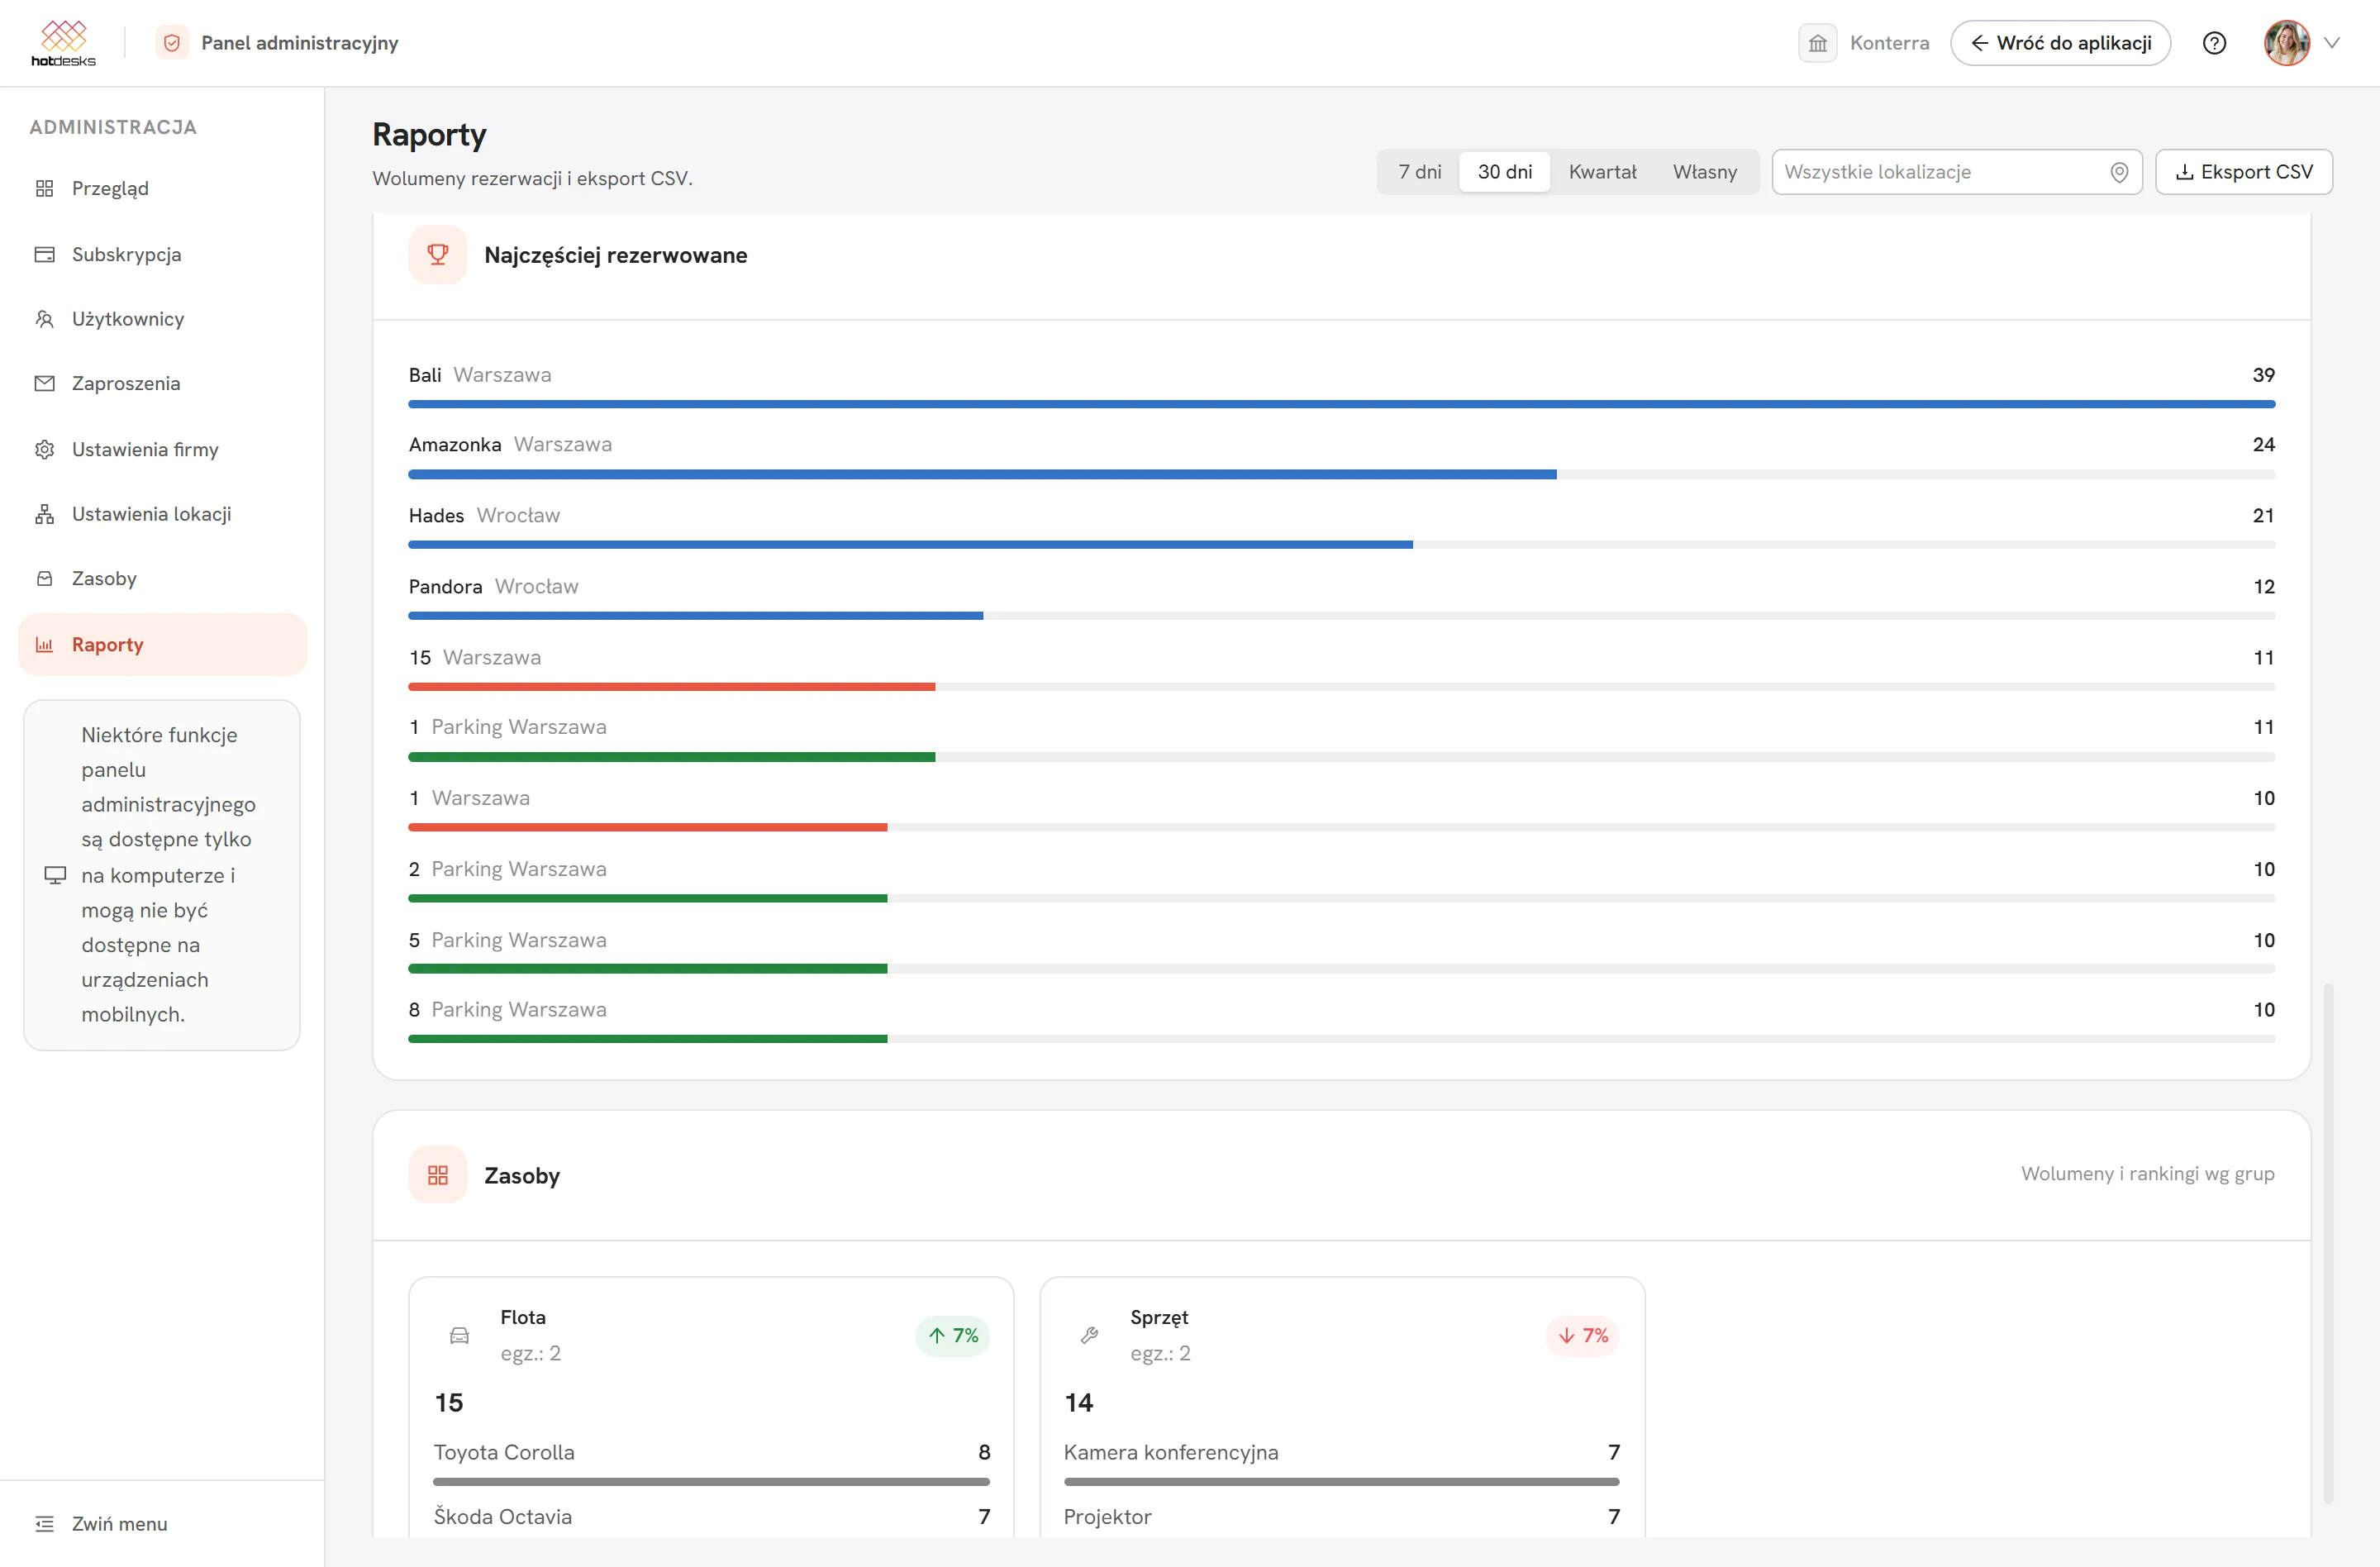The height and width of the screenshot is (1567, 2380).
Task: Expand the user profile chevron menu
Action: [x=2332, y=43]
